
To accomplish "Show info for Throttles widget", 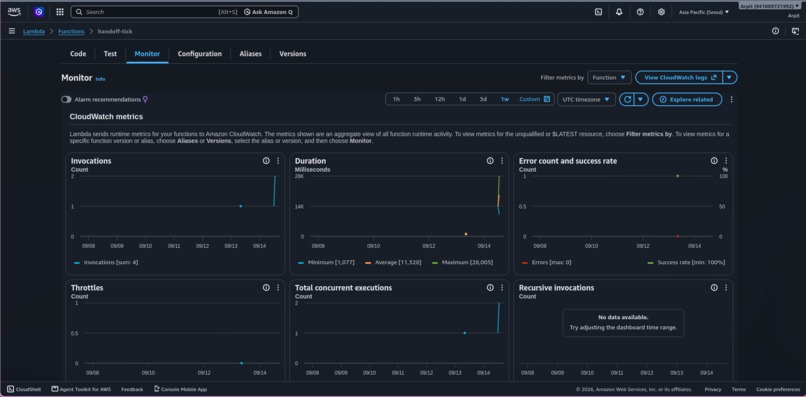I will 266,287.
